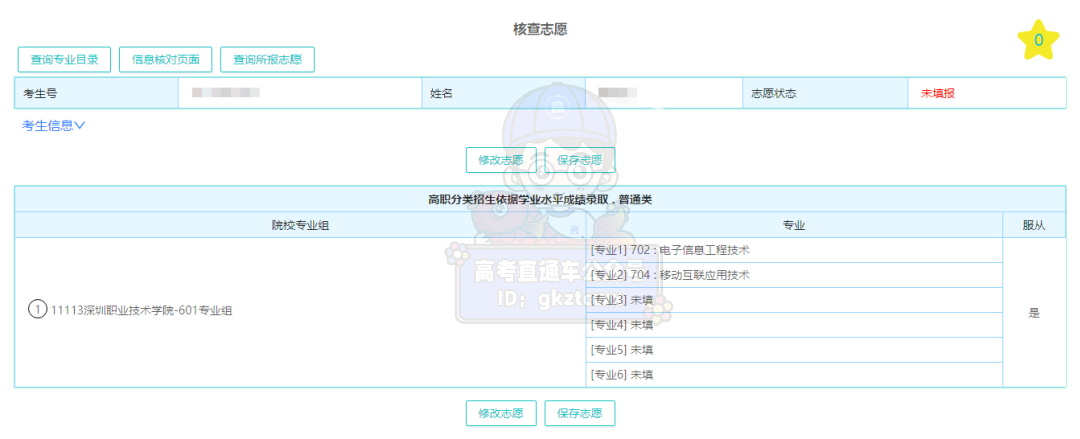Click the [专业4] 未填 cell
This screenshot has width=1080, height=439.
(x=794, y=325)
